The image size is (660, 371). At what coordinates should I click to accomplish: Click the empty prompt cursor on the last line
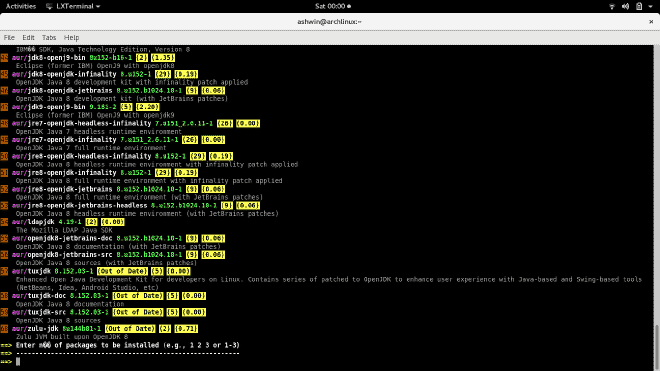coord(18,361)
